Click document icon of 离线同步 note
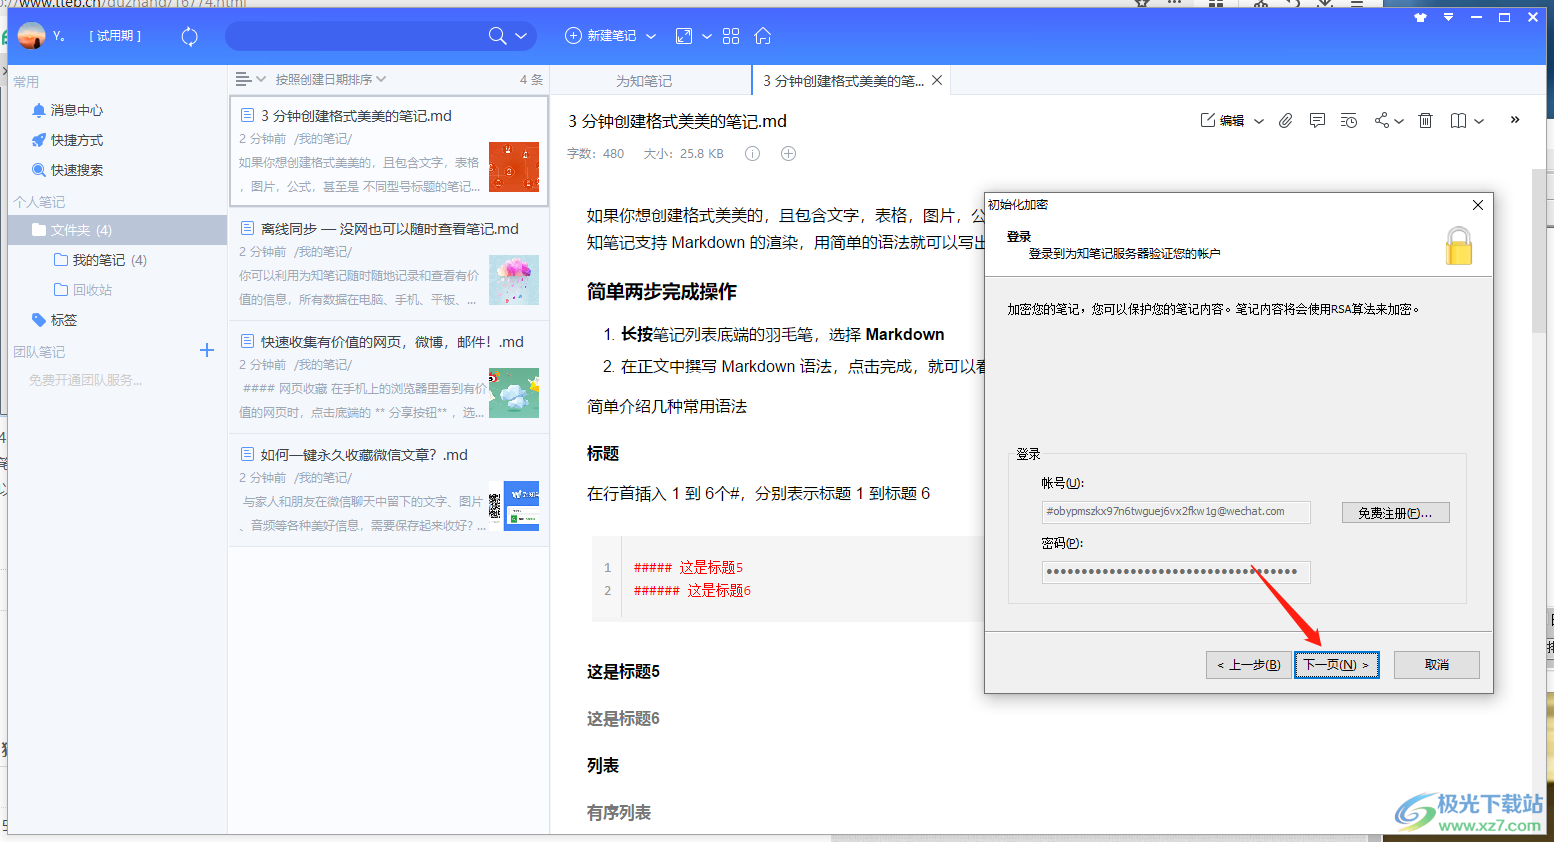Viewport: 1554px width, 842px height. [247, 229]
